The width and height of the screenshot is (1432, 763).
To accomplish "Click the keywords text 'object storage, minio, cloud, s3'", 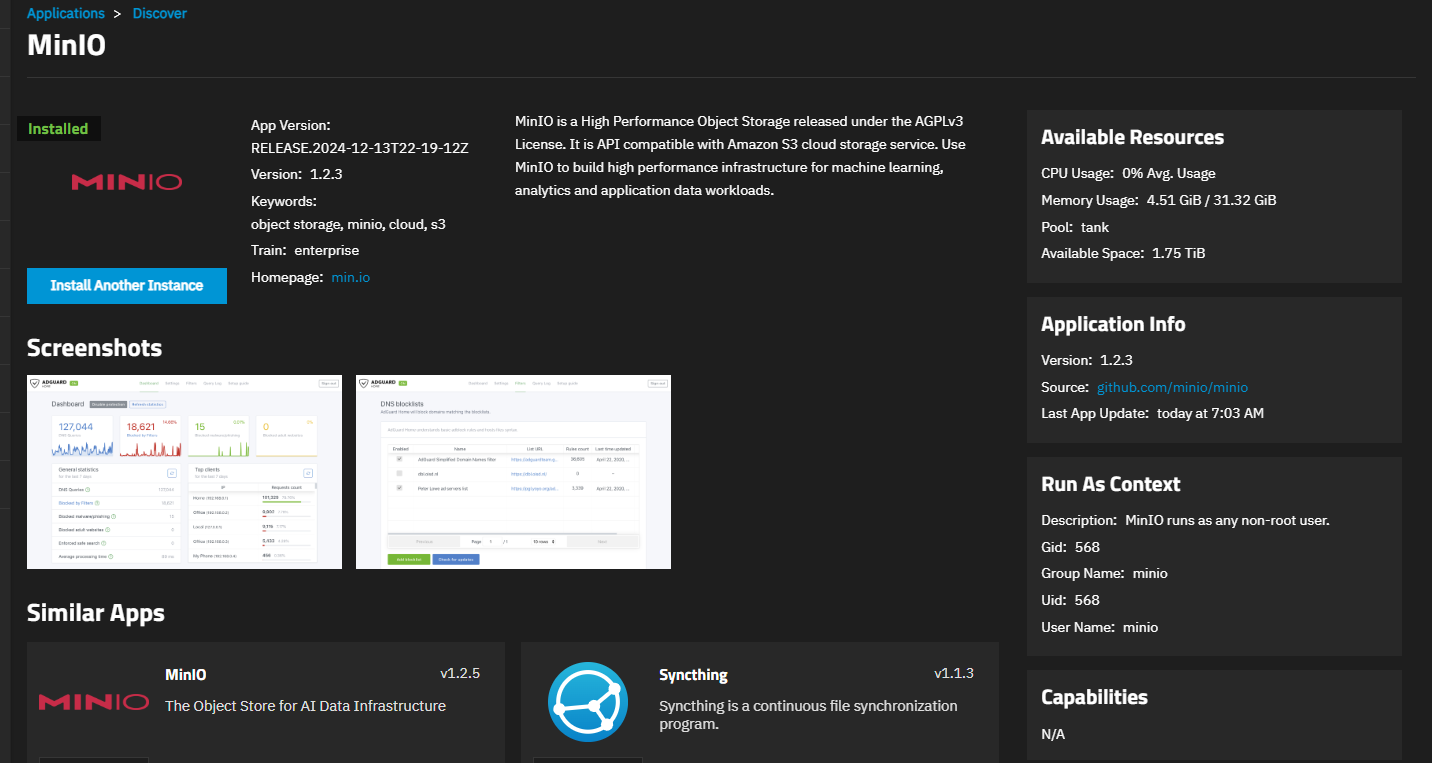I will point(348,224).
